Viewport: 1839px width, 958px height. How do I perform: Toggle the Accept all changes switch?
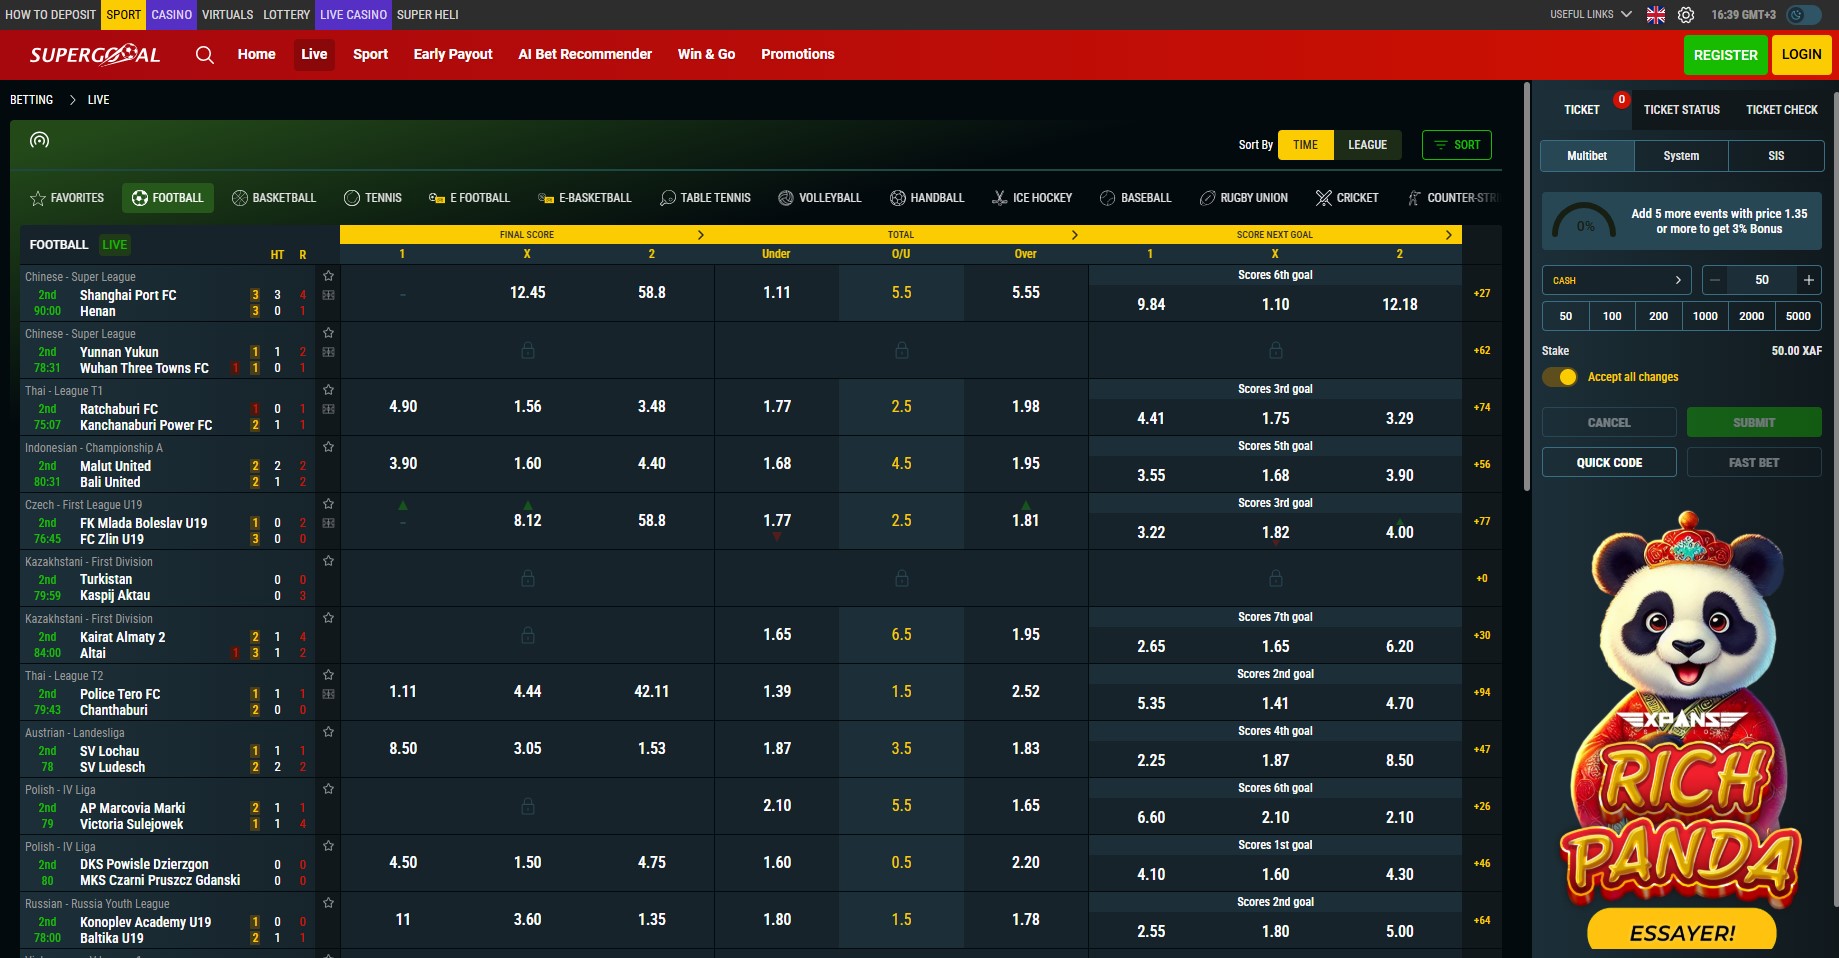pyautogui.click(x=1559, y=377)
